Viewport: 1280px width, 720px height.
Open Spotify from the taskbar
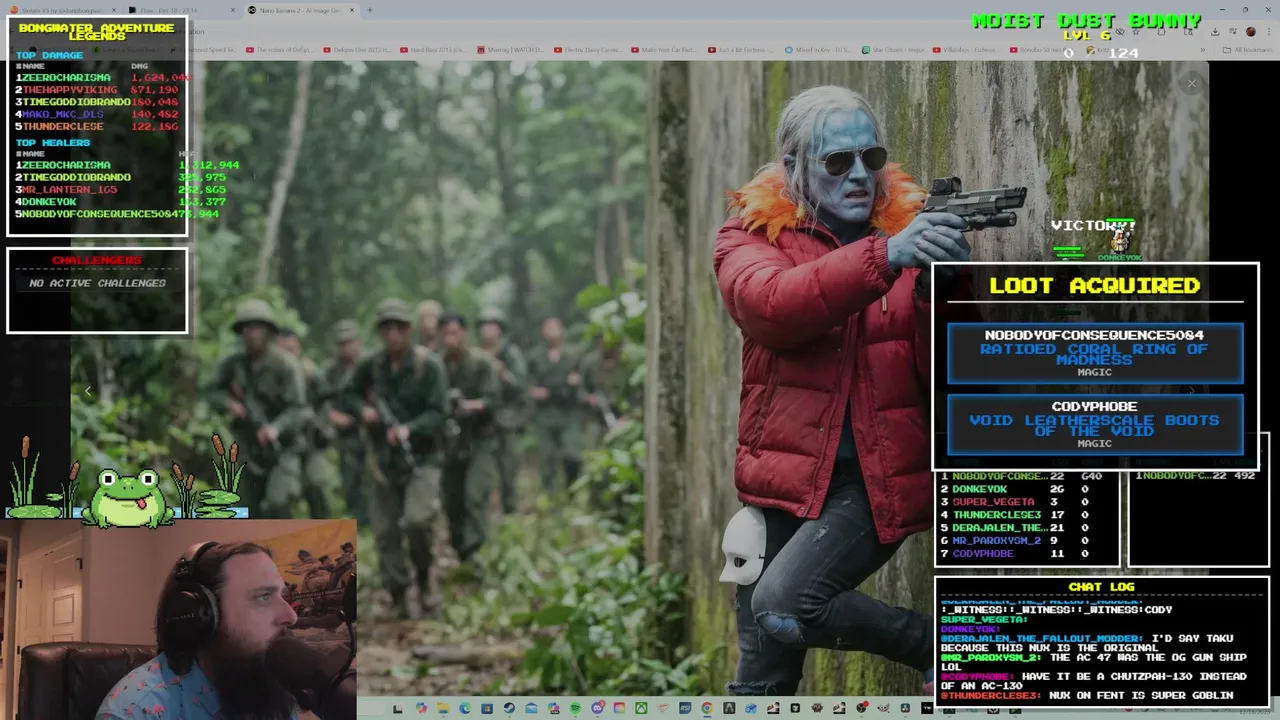click(x=575, y=709)
